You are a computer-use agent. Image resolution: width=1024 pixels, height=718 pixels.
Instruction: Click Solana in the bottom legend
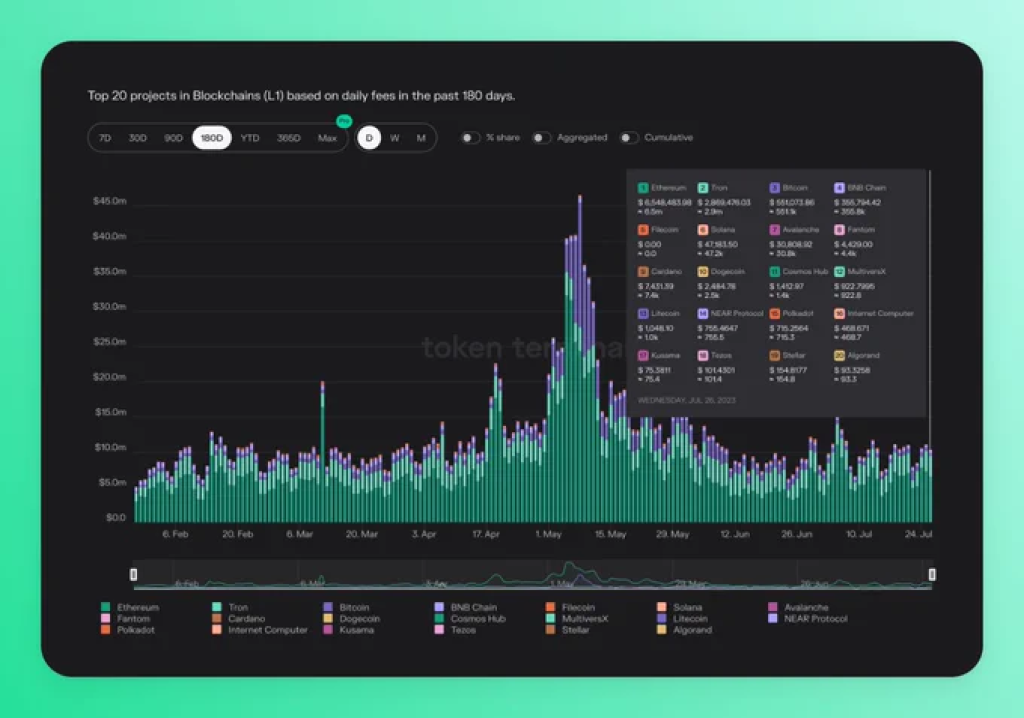point(680,607)
